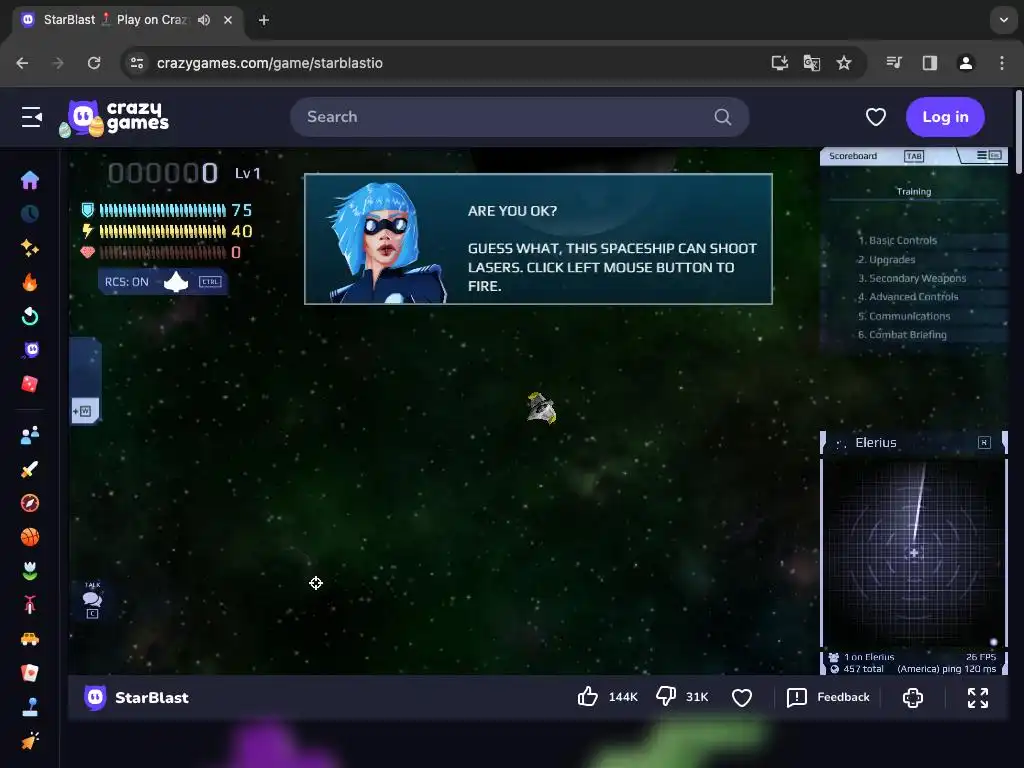
Task: Open the joystick category icon in sidebar
Action: pos(30,707)
